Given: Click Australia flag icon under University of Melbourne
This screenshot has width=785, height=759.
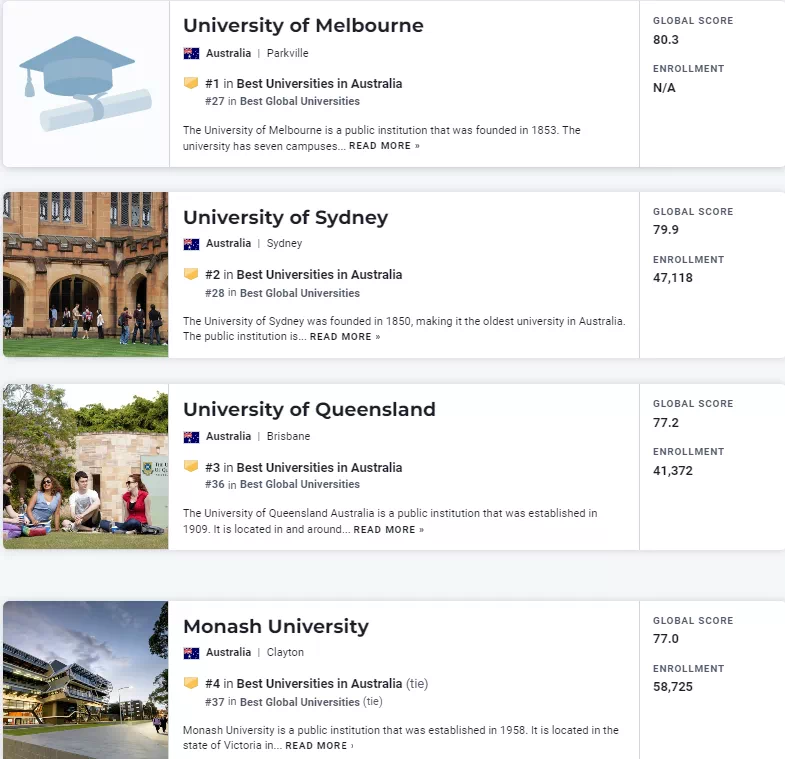Looking at the screenshot, I should pyautogui.click(x=191, y=54).
